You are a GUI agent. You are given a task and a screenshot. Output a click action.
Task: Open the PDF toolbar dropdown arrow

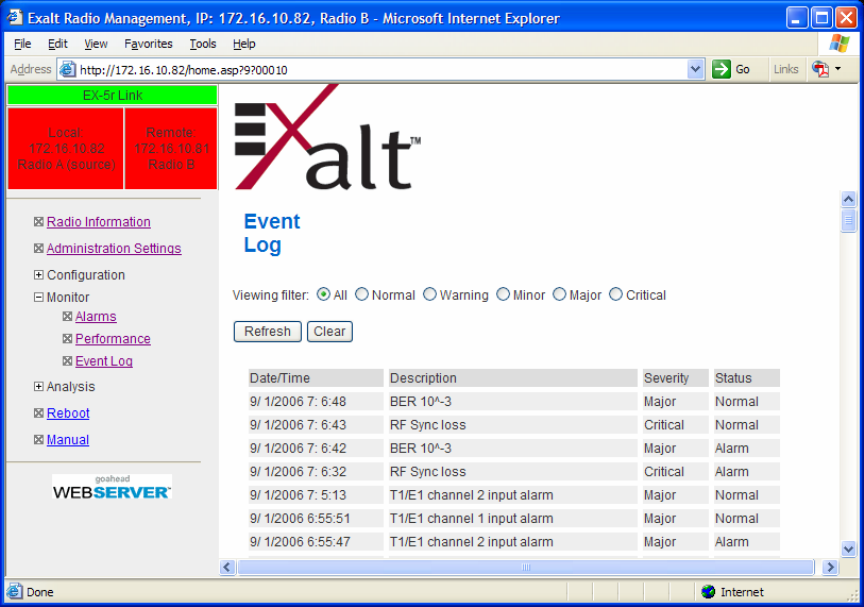point(838,69)
